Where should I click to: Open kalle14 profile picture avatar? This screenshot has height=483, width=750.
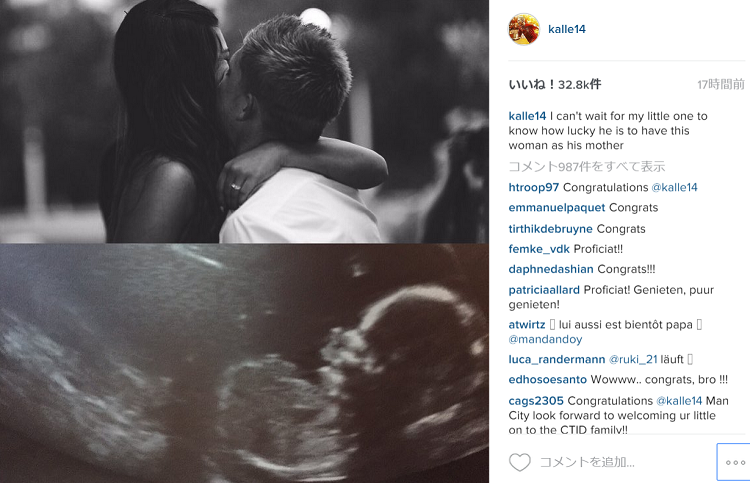pos(524,29)
